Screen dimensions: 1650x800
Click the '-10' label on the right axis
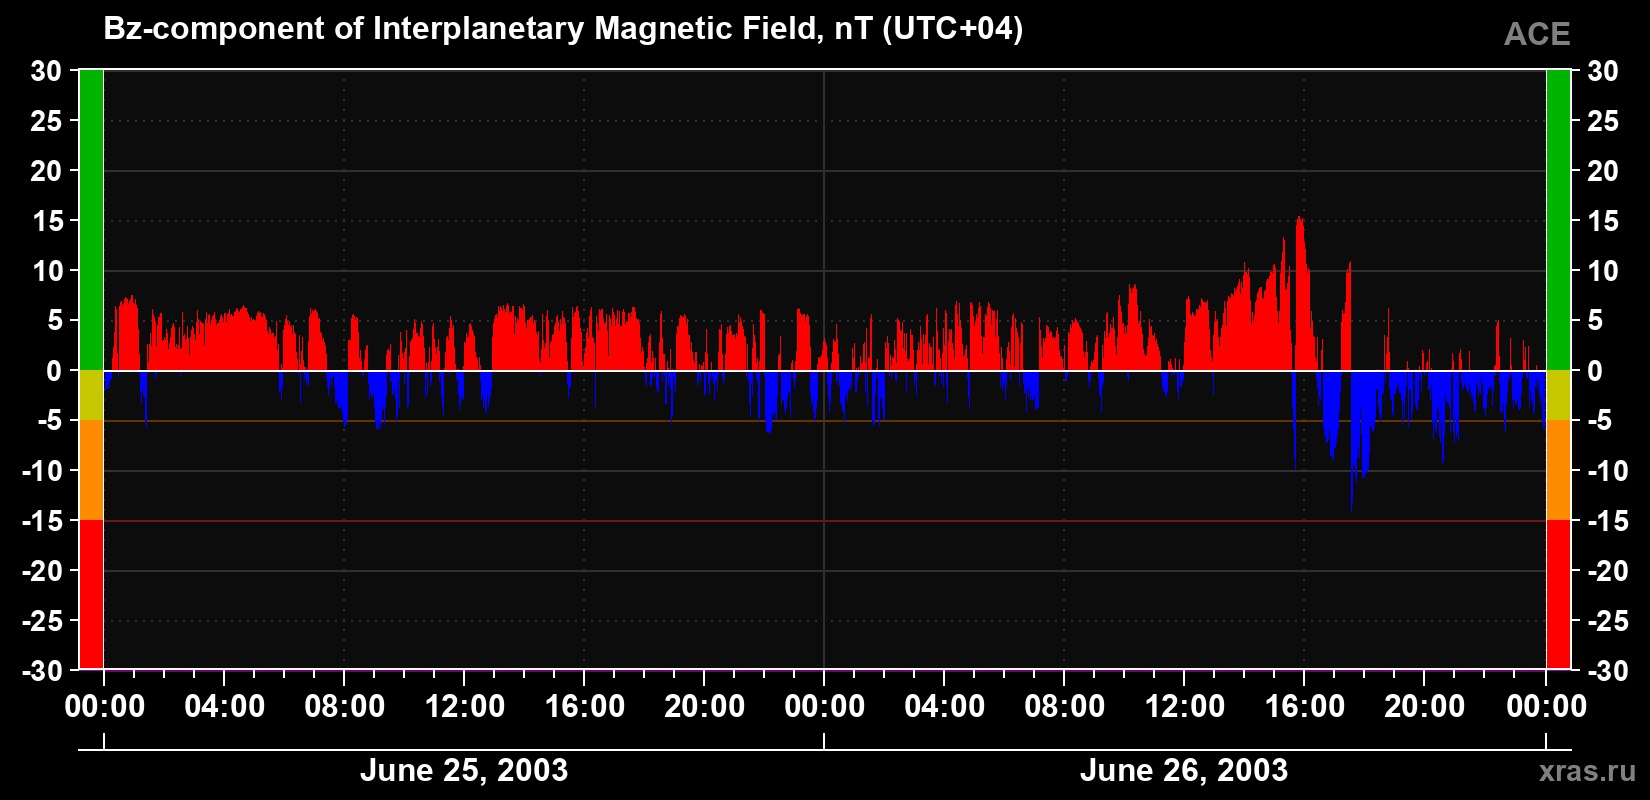click(x=1608, y=471)
